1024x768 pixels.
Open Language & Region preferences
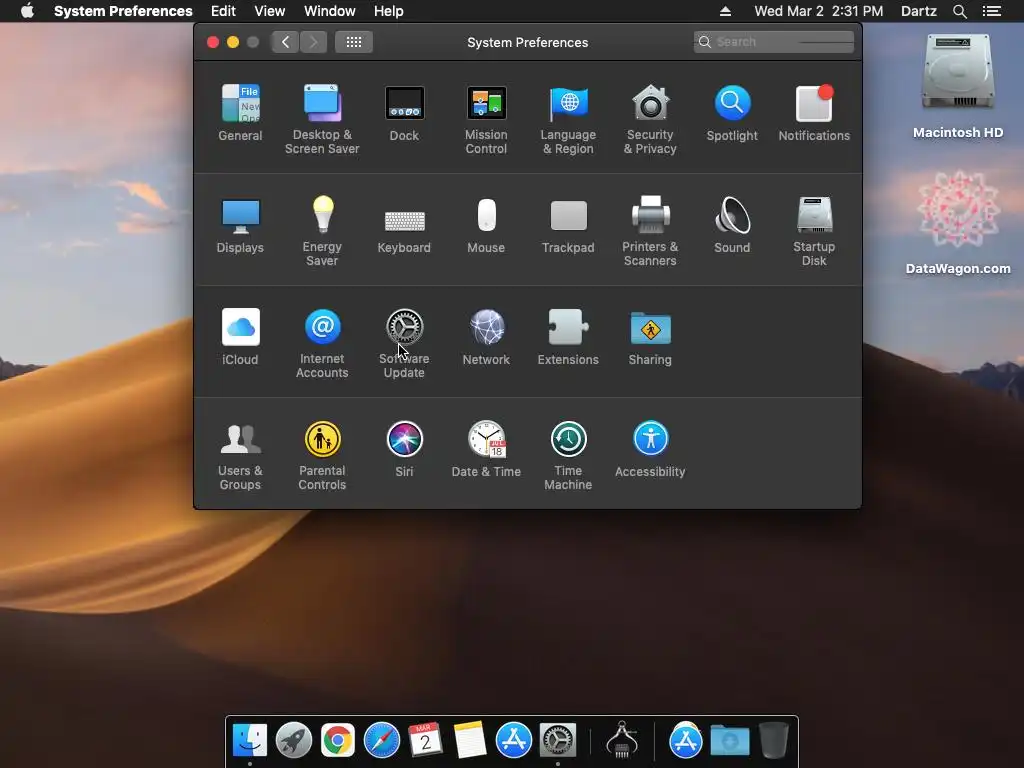(568, 119)
